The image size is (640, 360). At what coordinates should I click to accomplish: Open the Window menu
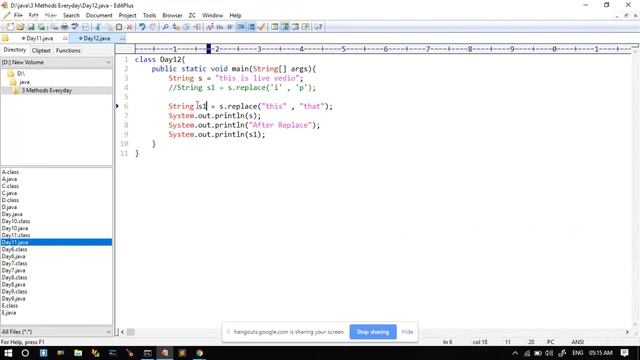(212, 16)
